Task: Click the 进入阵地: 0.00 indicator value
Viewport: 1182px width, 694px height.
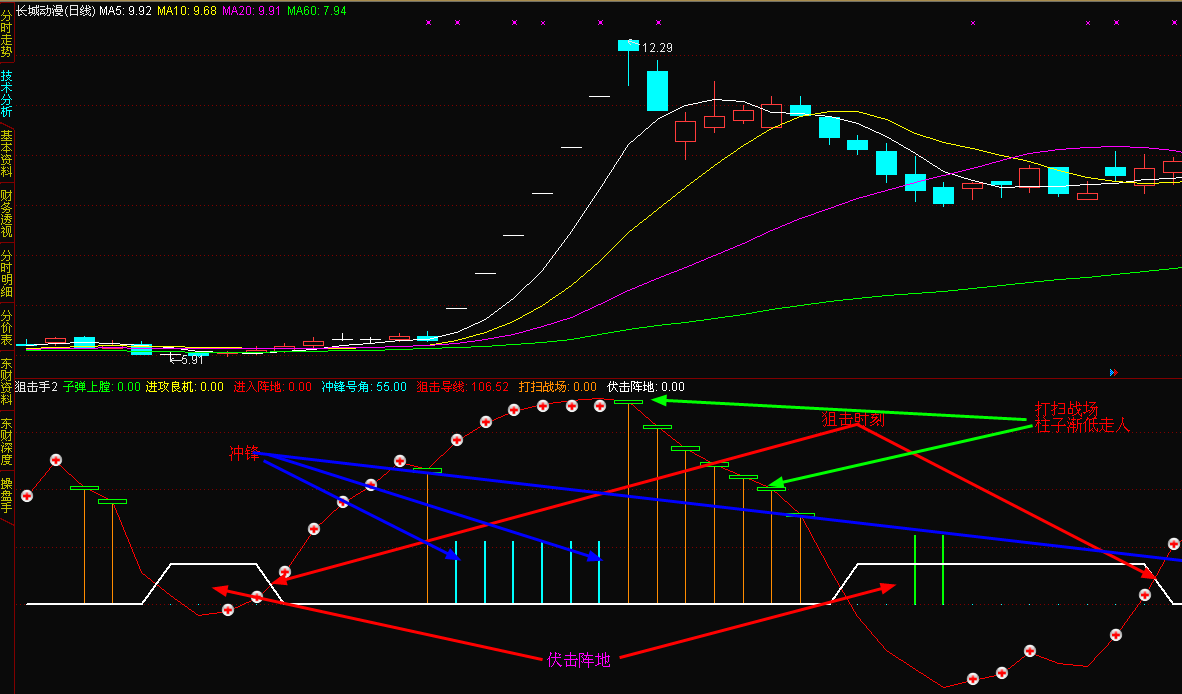Action: coord(272,387)
